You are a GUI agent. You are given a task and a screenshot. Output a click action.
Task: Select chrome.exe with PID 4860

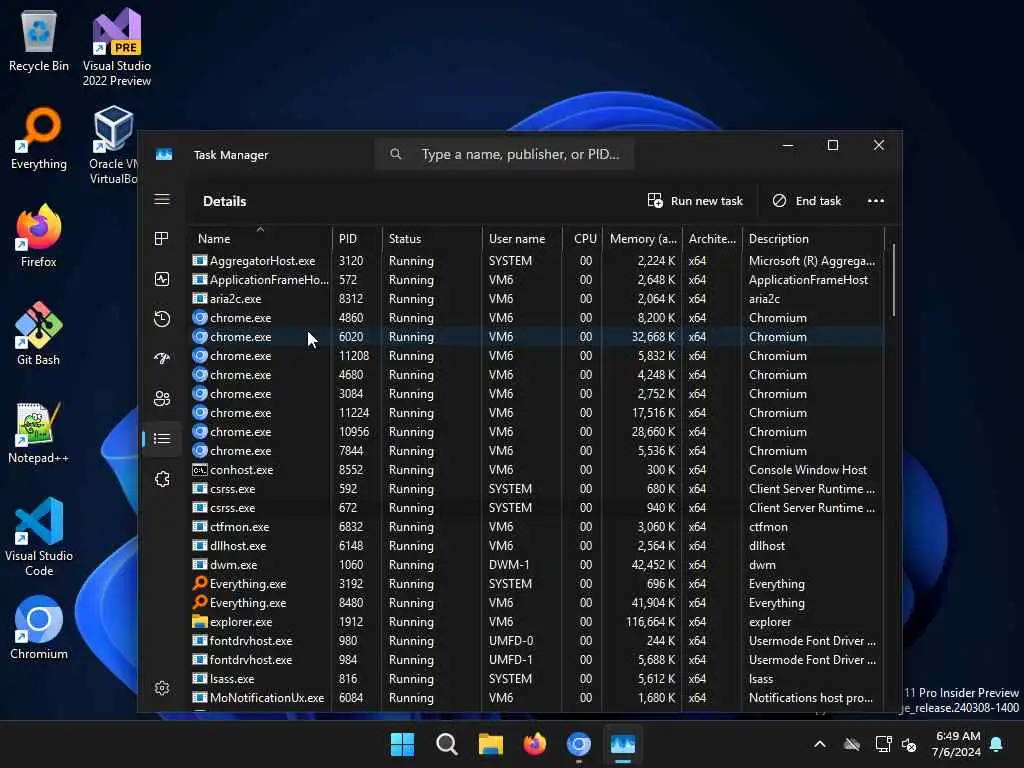point(537,317)
